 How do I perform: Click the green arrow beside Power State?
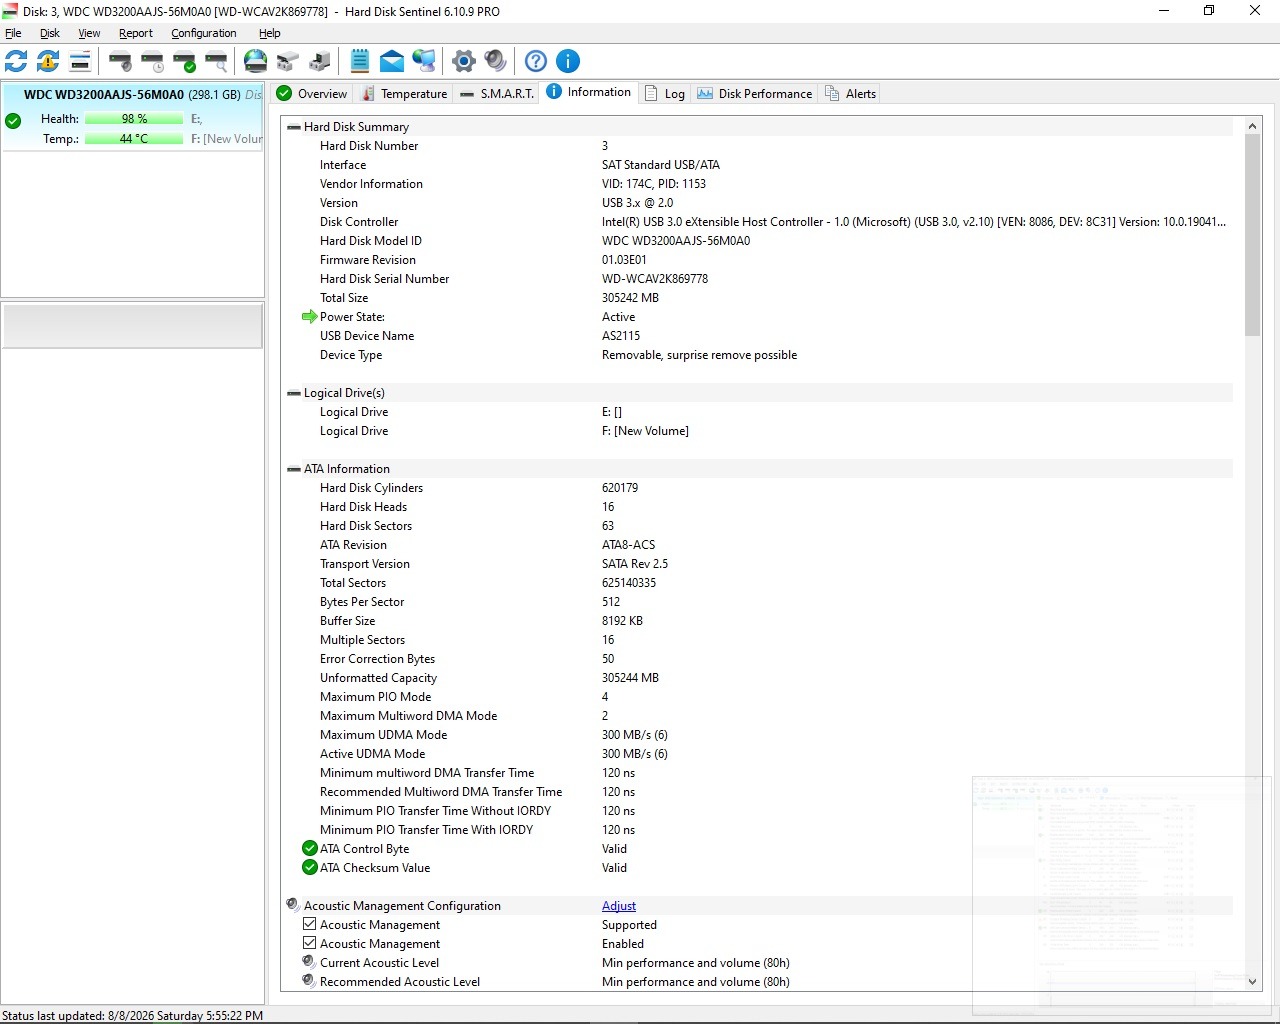click(x=310, y=317)
